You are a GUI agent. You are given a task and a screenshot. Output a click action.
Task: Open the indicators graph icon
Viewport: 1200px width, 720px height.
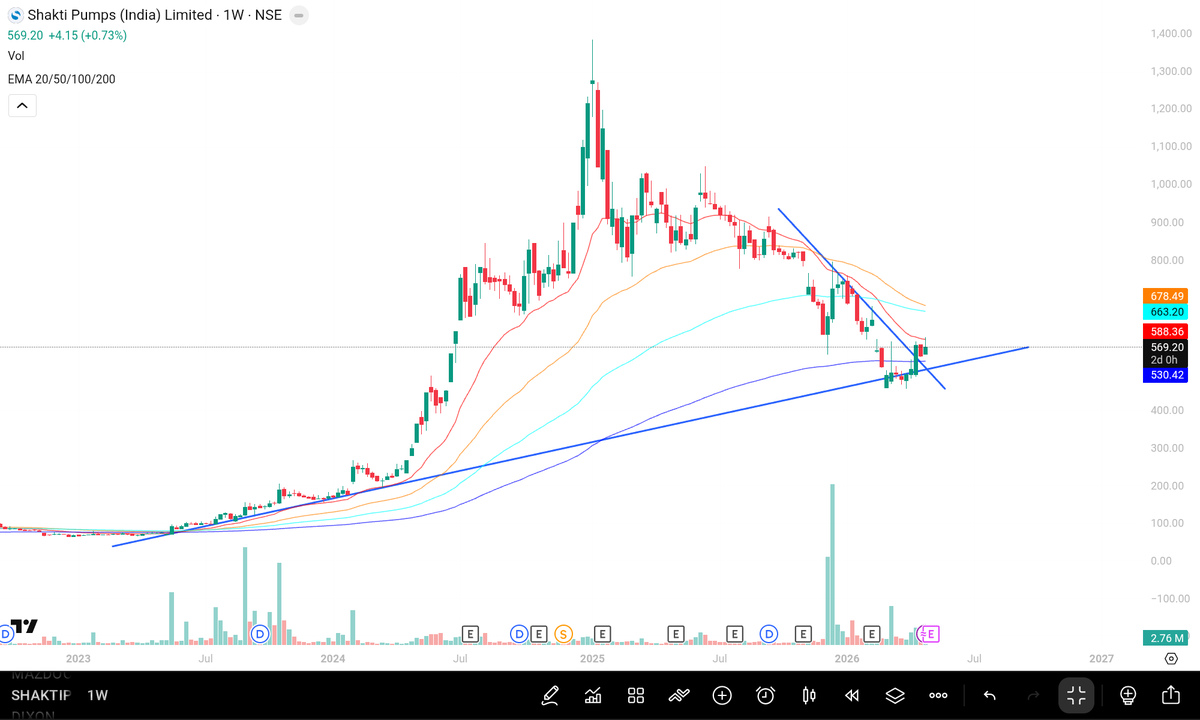(x=592, y=695)
